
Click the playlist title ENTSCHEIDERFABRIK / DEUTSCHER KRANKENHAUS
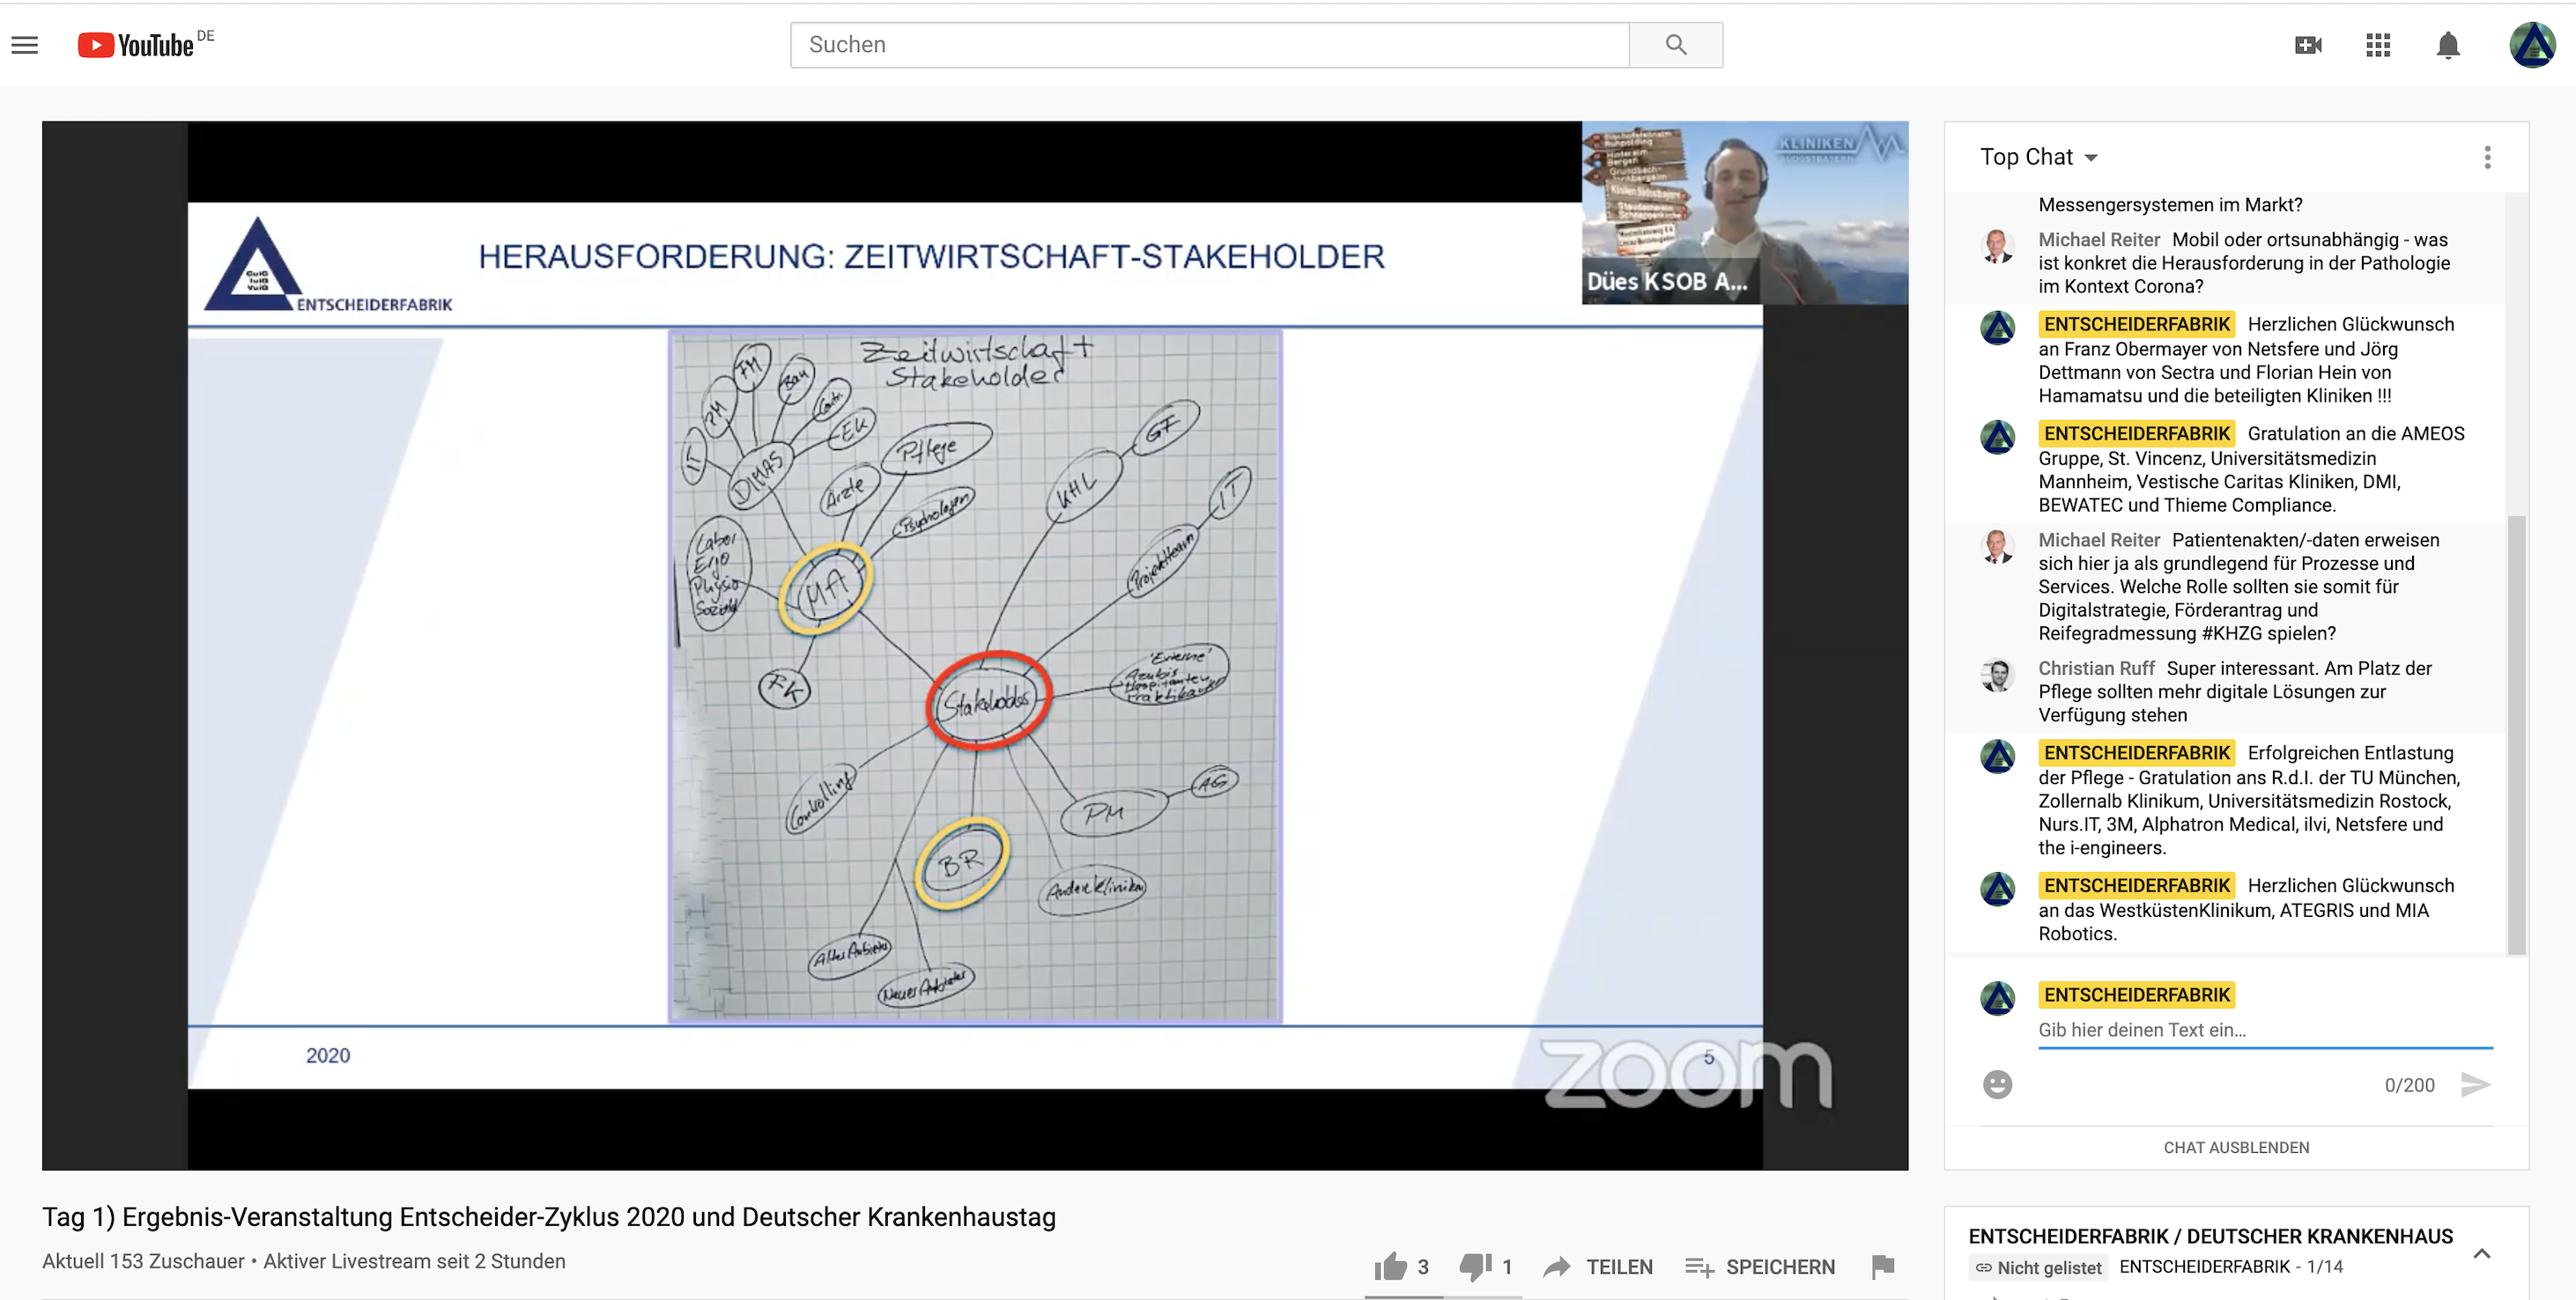point(2210,1236)
